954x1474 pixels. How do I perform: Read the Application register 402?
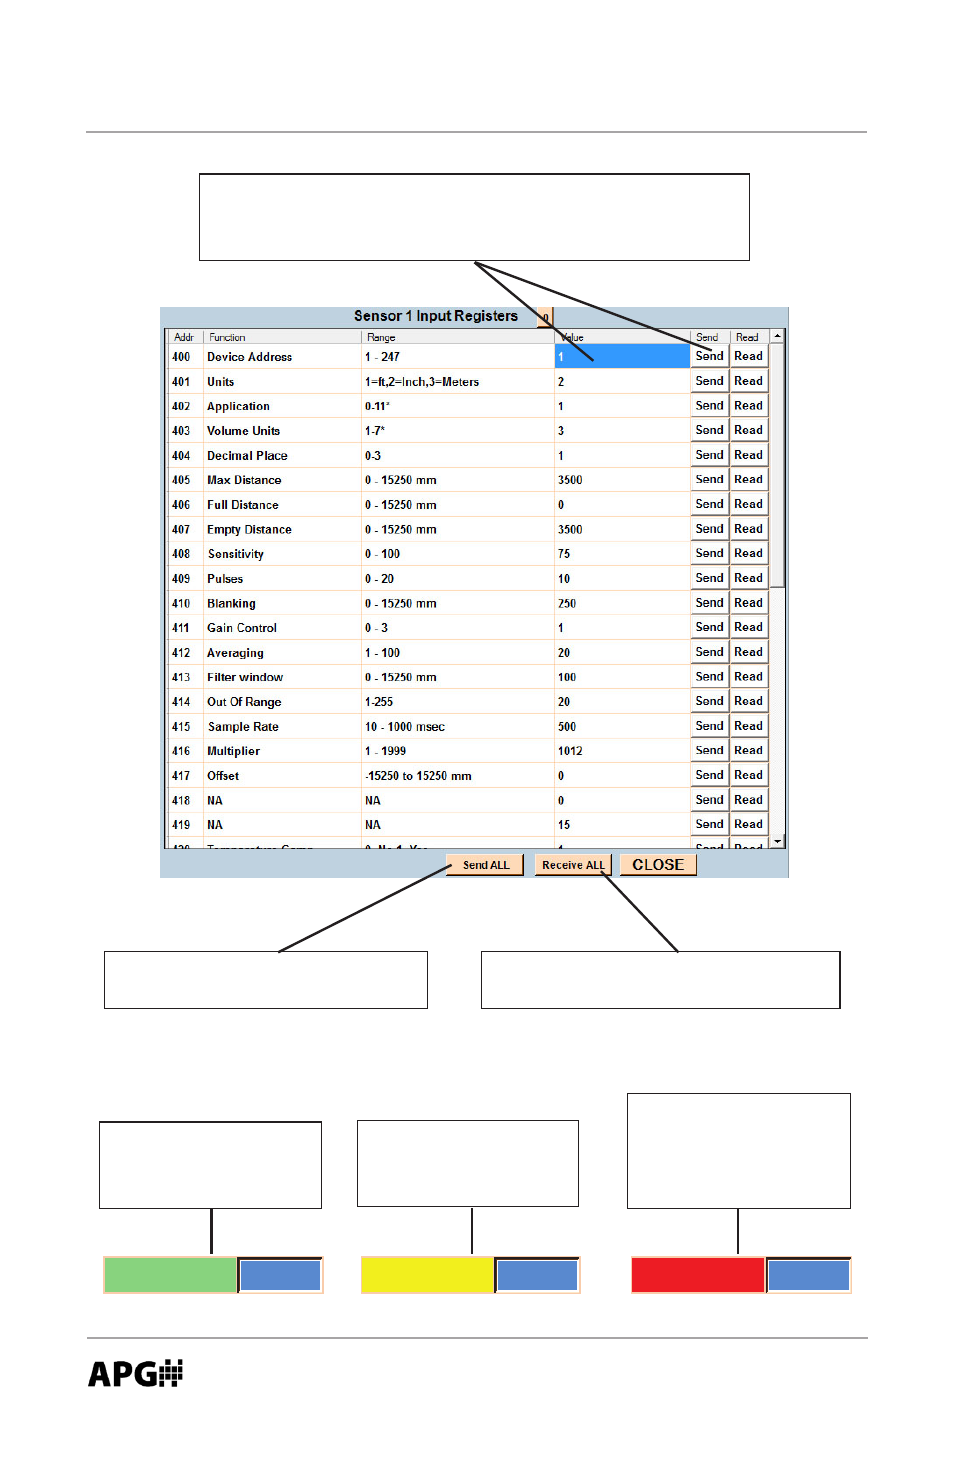[748, 405]
